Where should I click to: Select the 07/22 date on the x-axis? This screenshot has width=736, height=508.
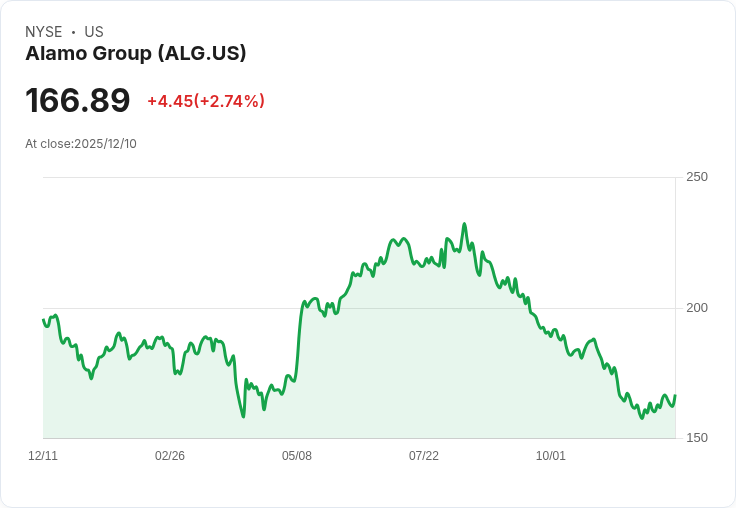point(424,456)
